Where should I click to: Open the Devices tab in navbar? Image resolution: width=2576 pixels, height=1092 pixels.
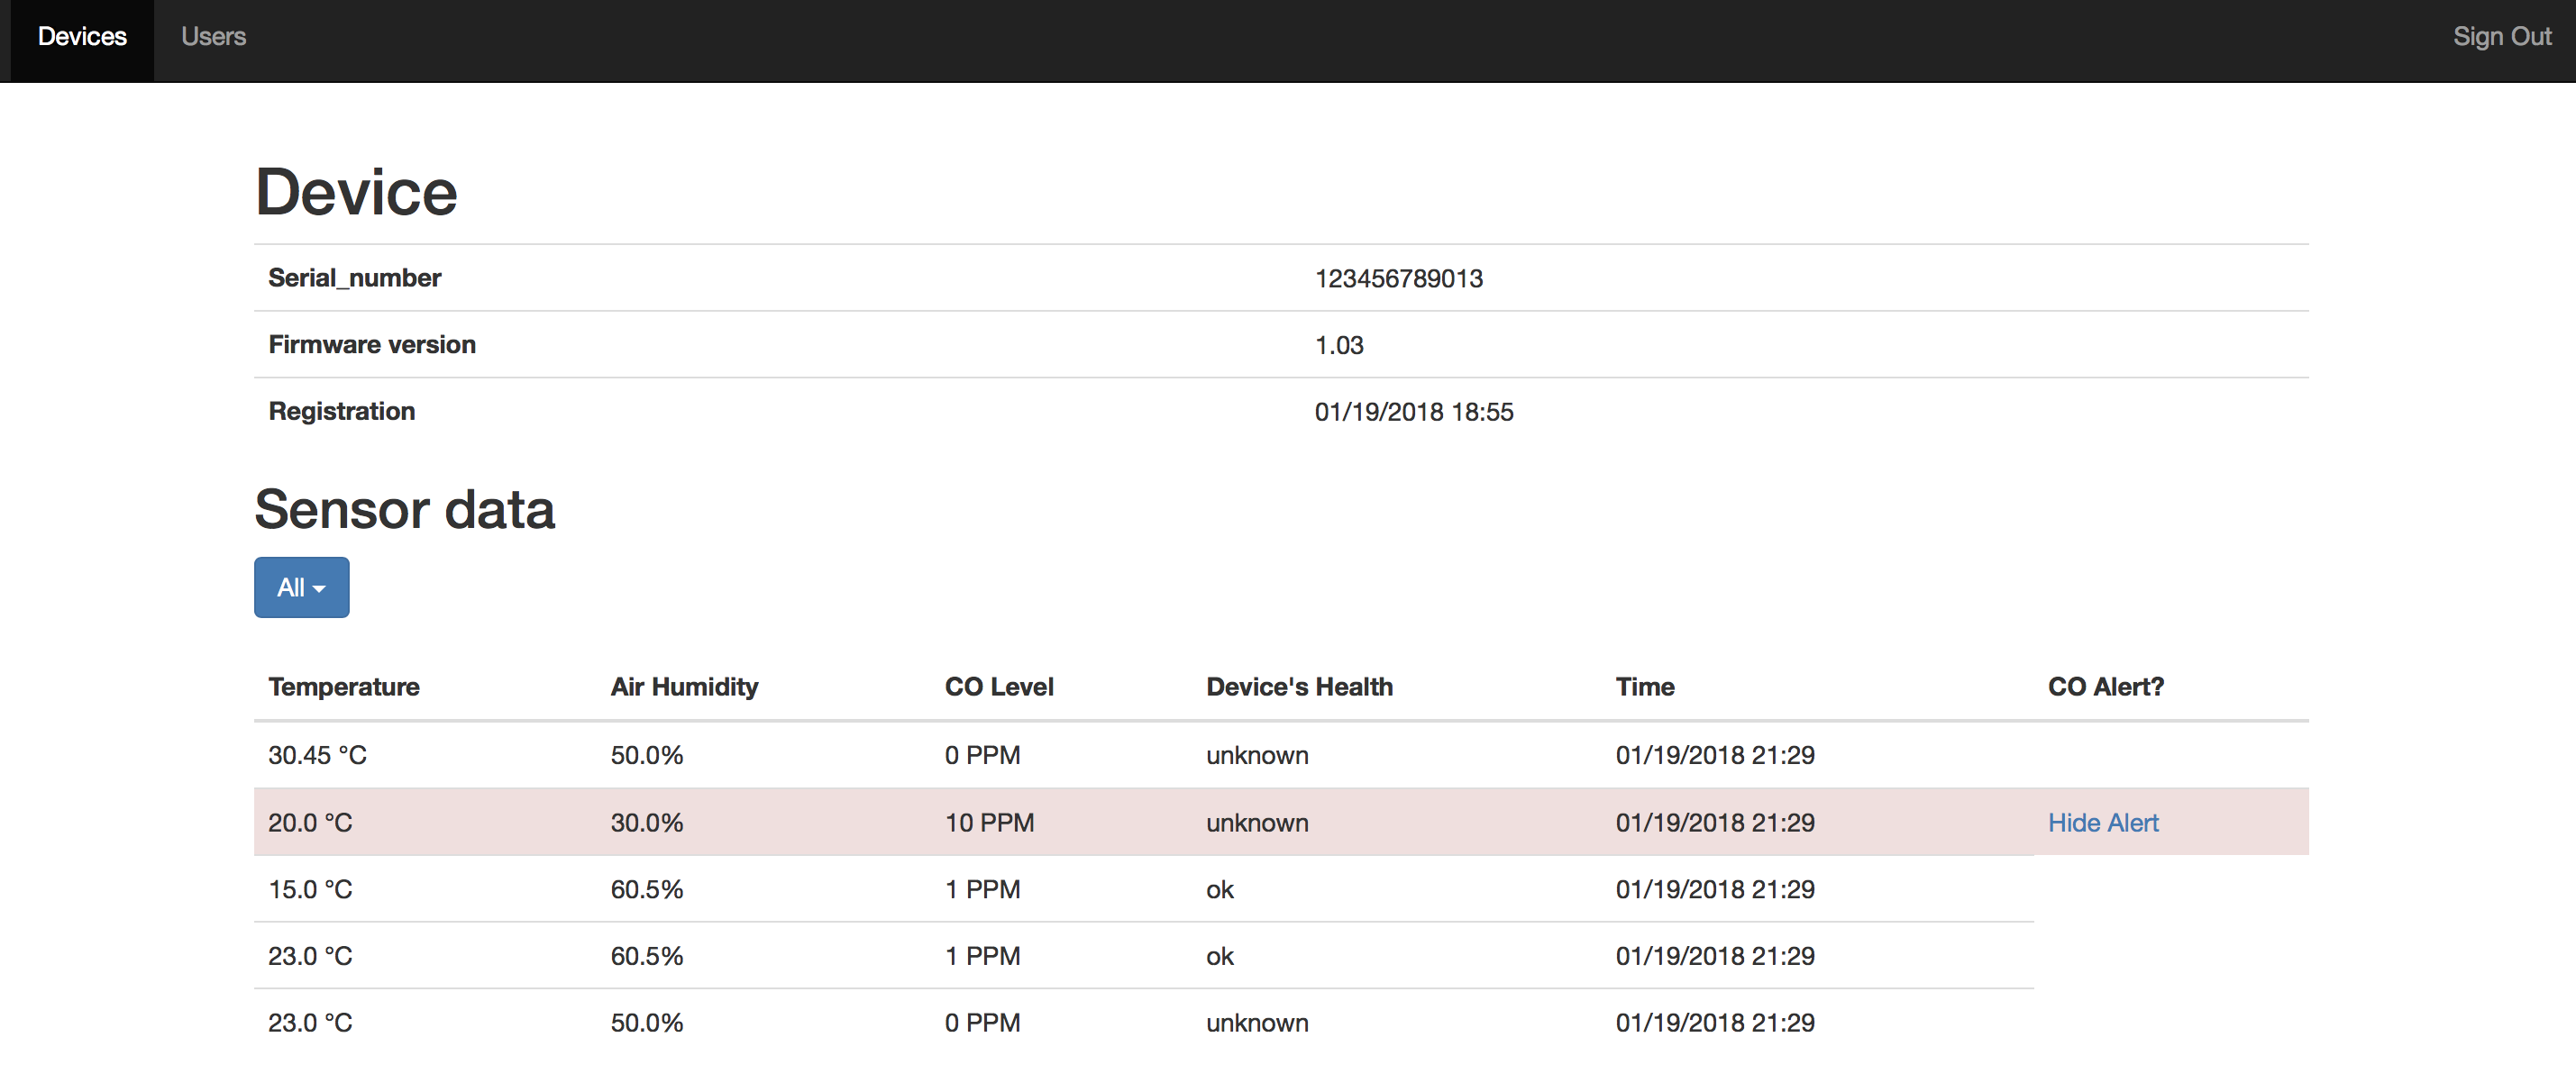coord(82,37)
